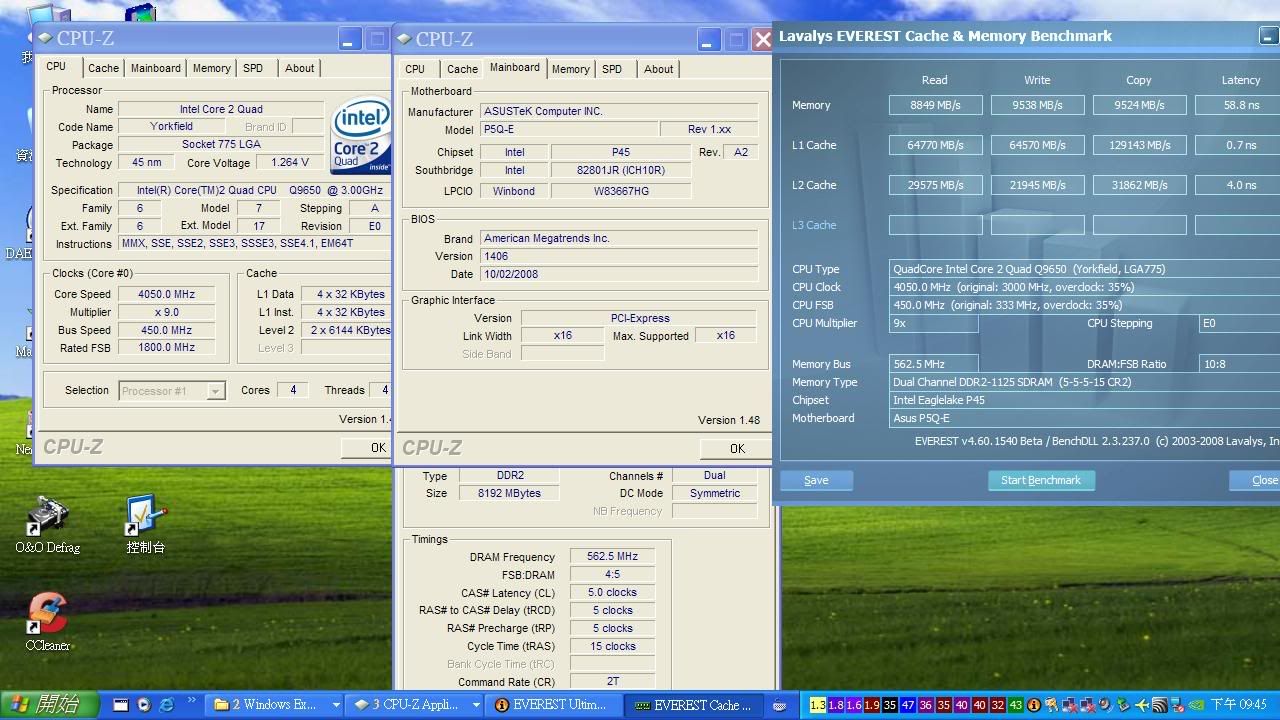Launch Windows Media Player from quick launch
1280x720 pixels.
click(143, 705)
